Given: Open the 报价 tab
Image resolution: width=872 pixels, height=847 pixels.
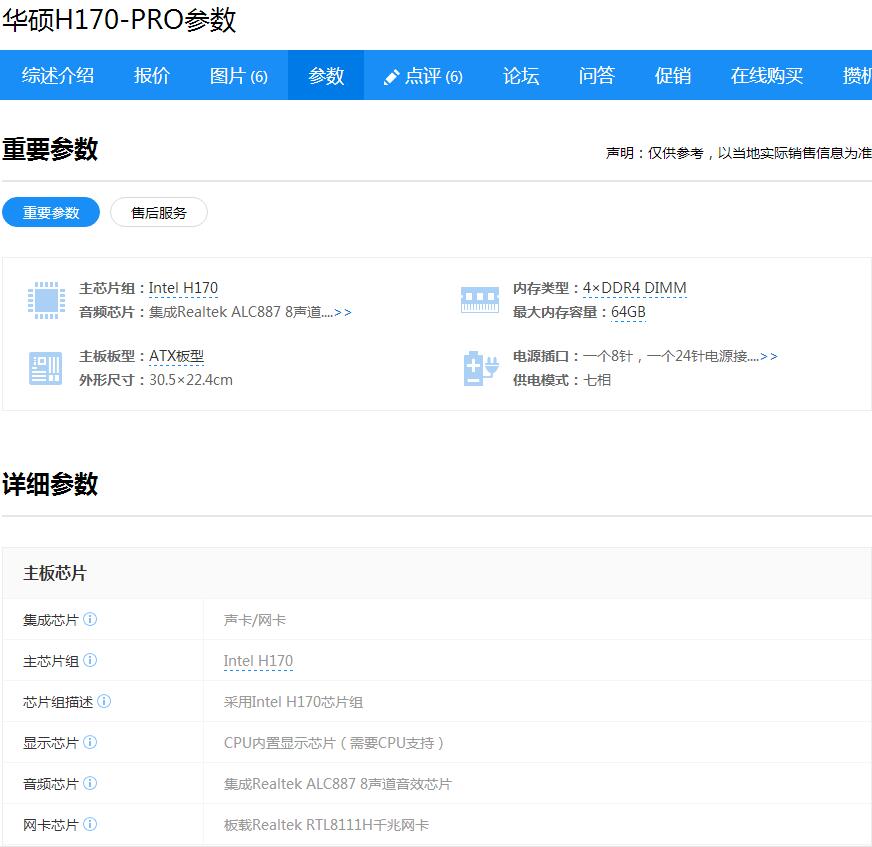Looking at the screenshot, I should pyautogui.click(x=152, y=76).
